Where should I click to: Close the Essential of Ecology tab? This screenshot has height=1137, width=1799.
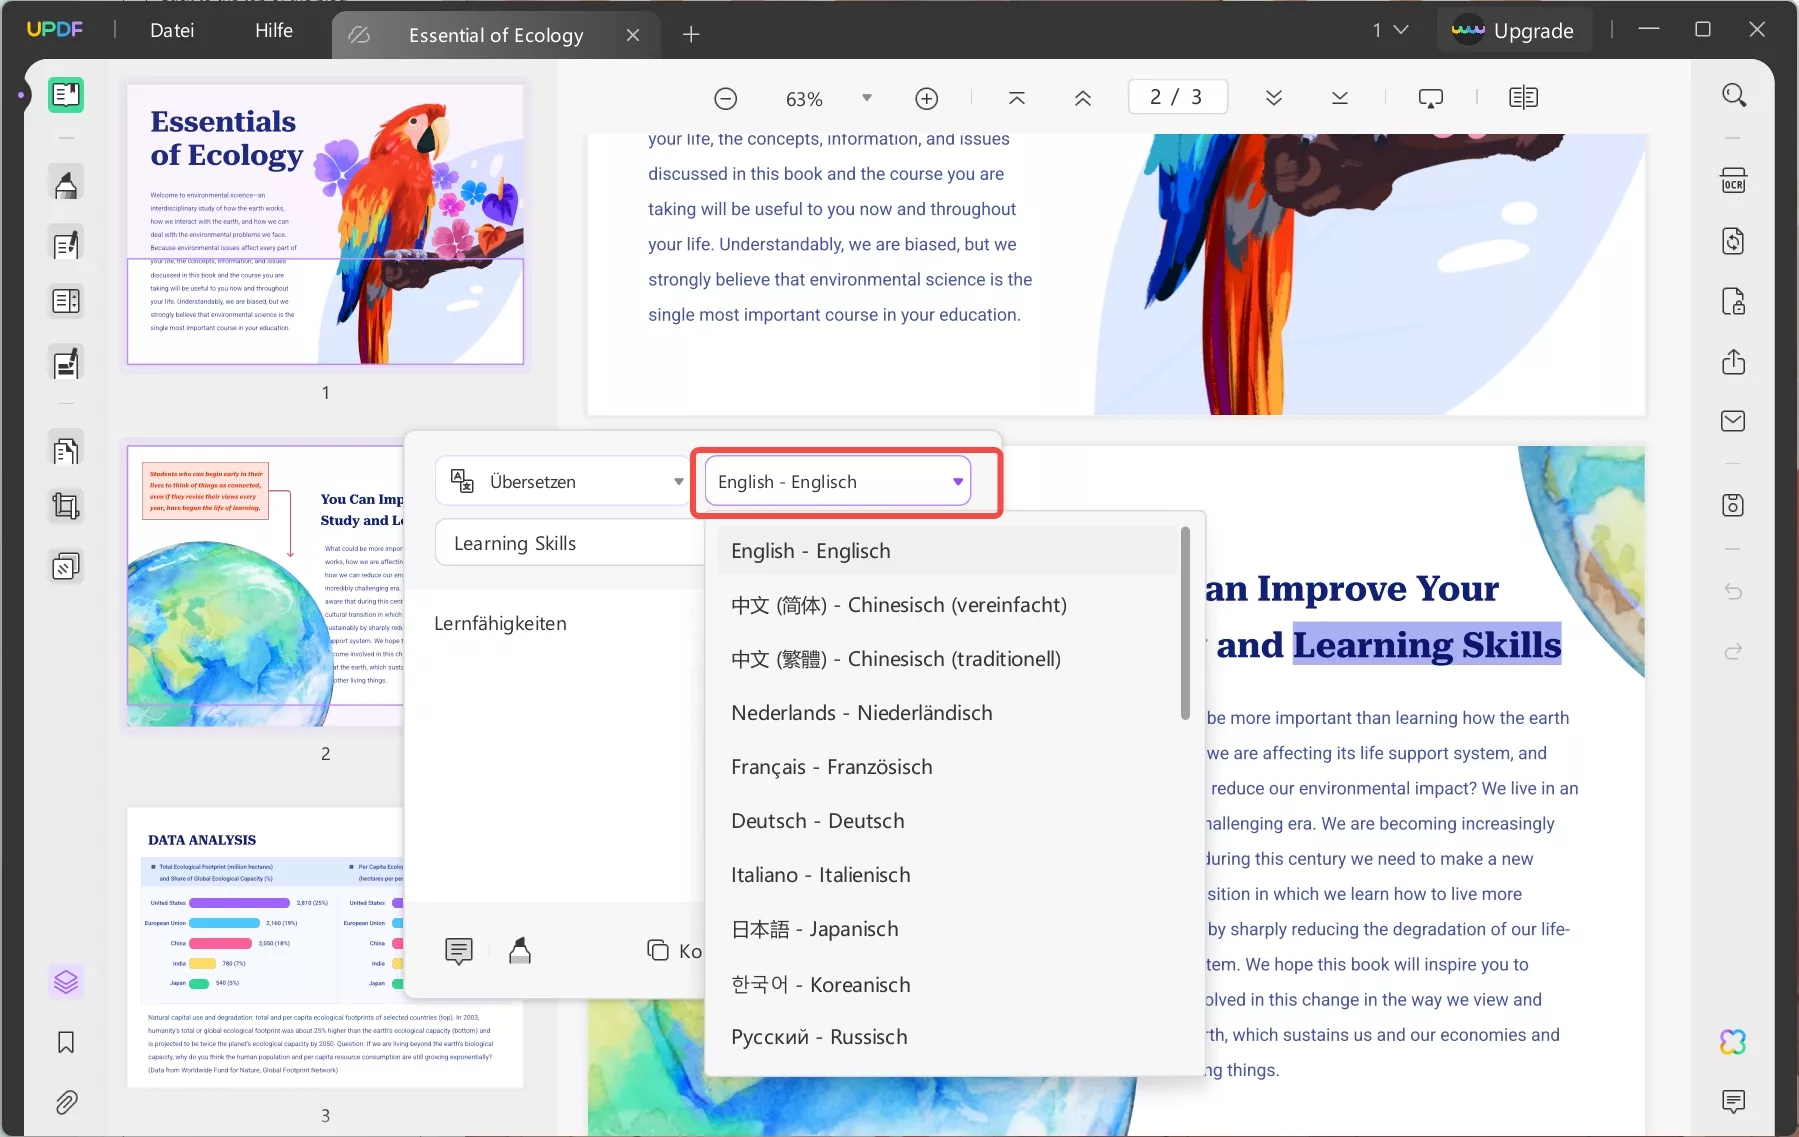(633, 35)
